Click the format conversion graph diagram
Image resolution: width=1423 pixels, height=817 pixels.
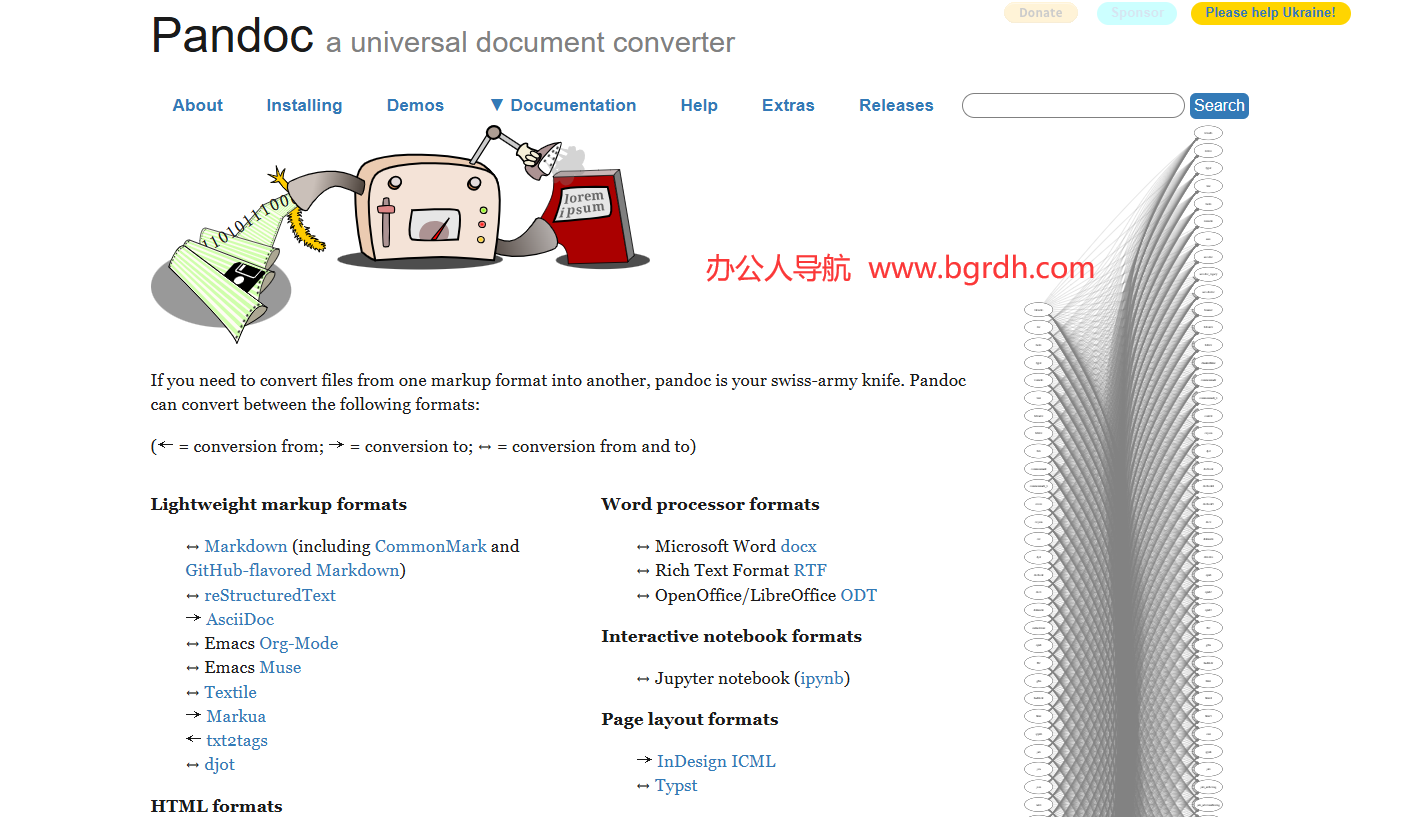coord(1123,470)
